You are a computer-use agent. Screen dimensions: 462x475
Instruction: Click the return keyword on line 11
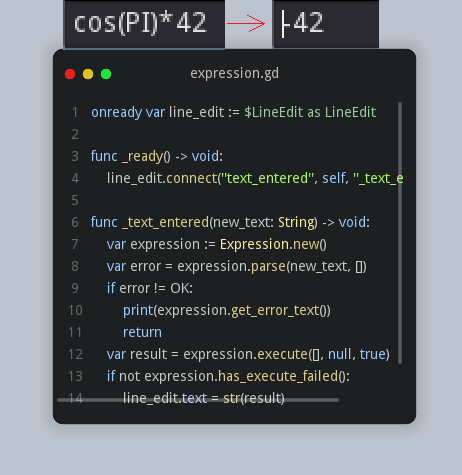142,332
